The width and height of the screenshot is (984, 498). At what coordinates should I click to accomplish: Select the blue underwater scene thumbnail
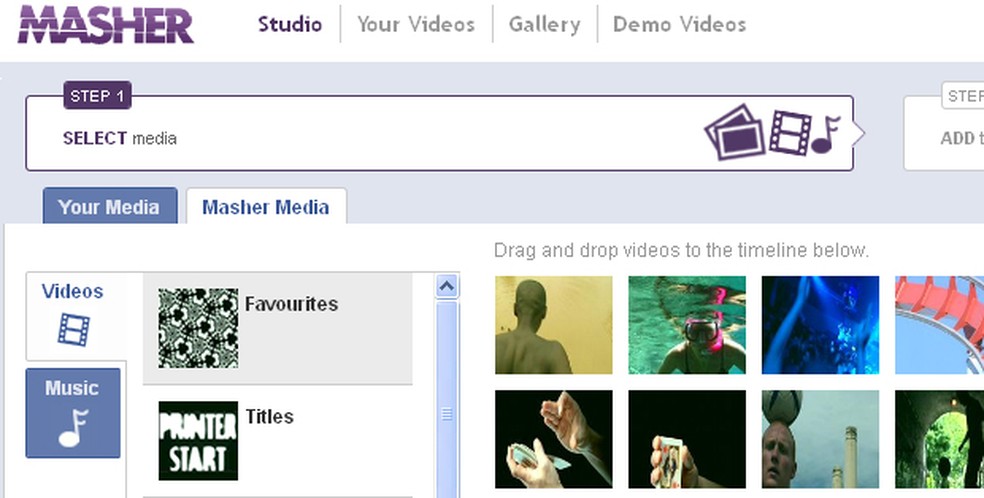[x=820, y=325]
